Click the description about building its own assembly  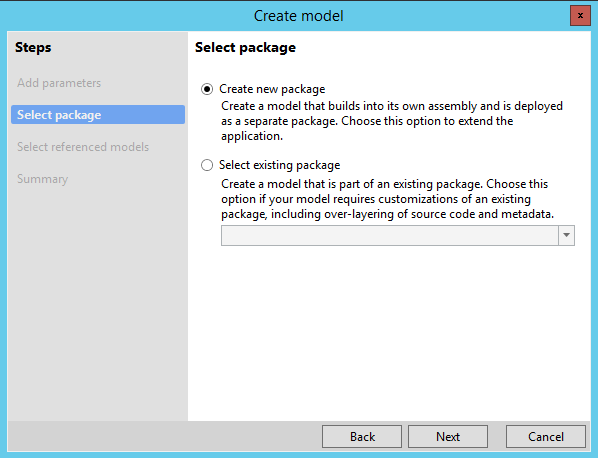[x=392, y=121]
